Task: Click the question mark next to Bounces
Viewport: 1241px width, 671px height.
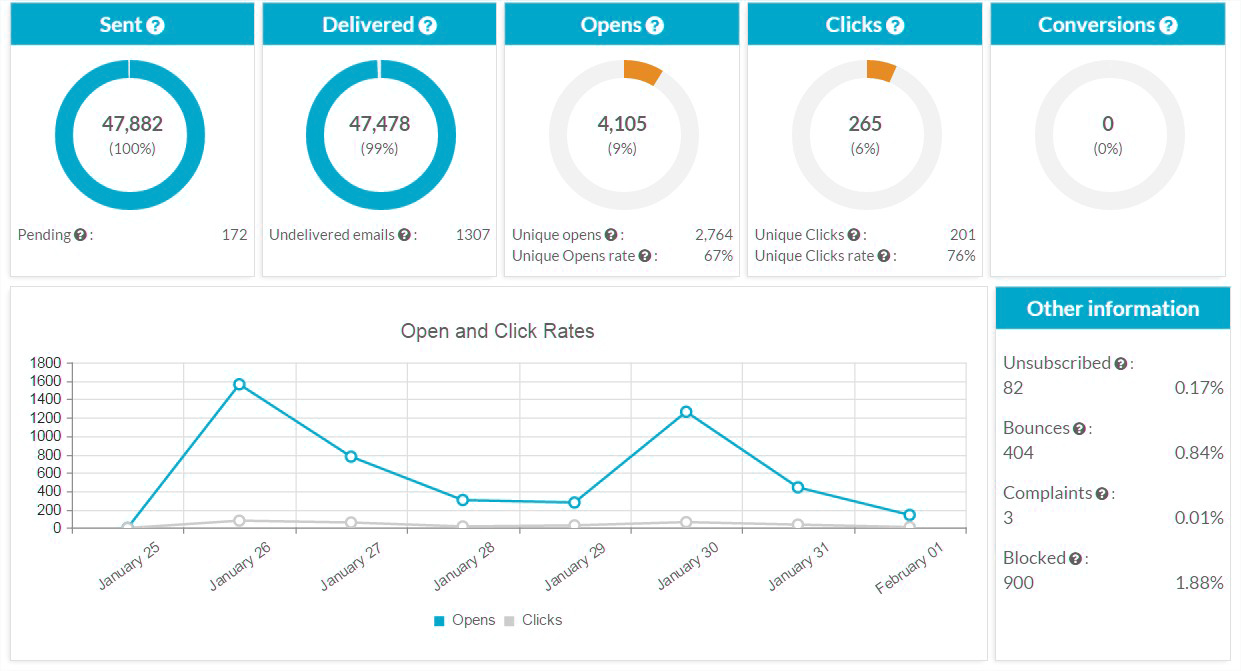Action: click(1080, 429)
